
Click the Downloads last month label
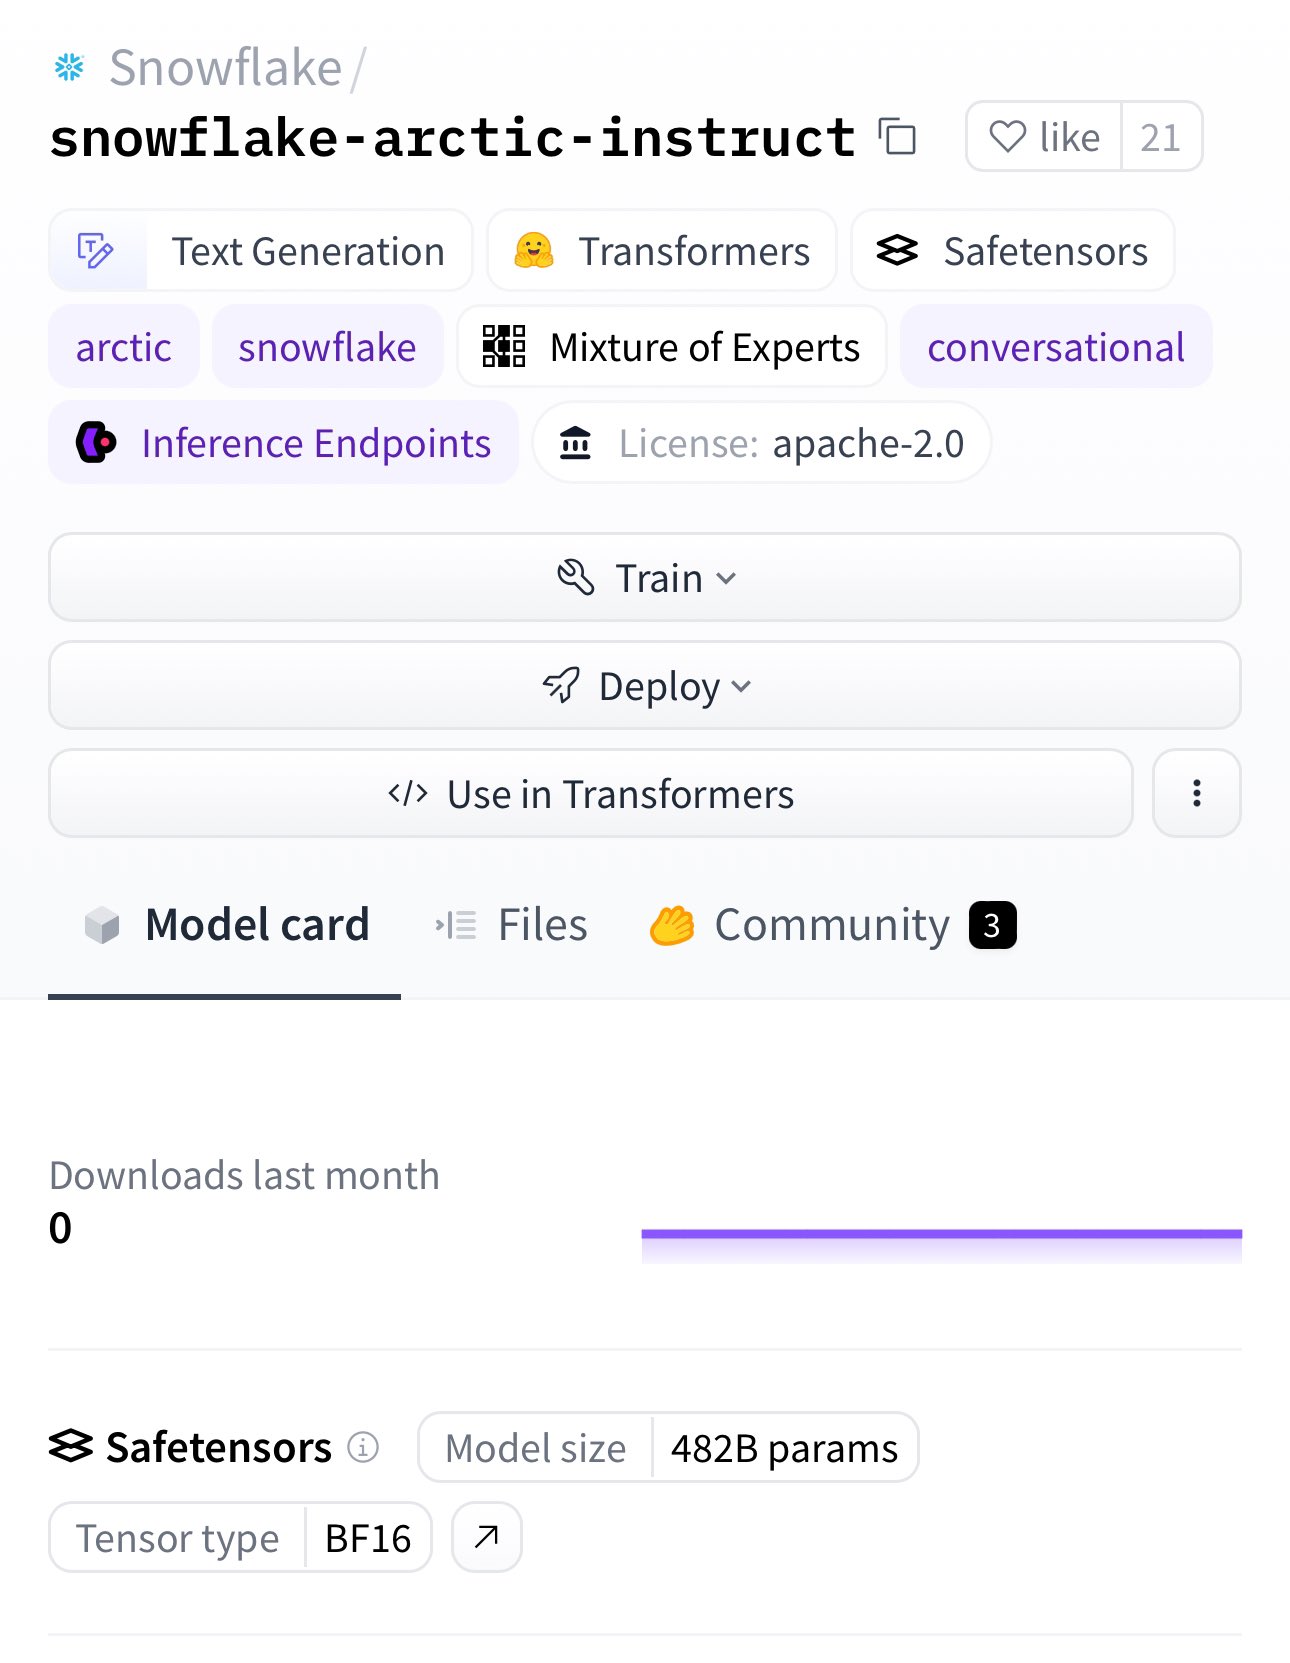(x=244, y=1175)
